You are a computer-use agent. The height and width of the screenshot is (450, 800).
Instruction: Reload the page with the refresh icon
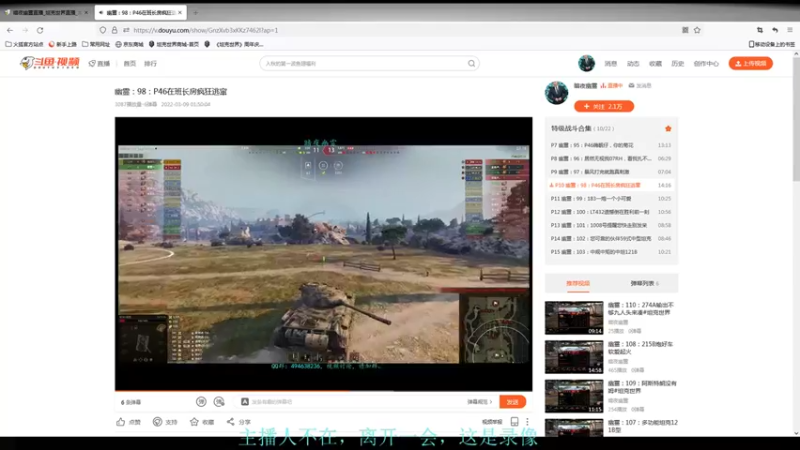[x=40, y=30]
